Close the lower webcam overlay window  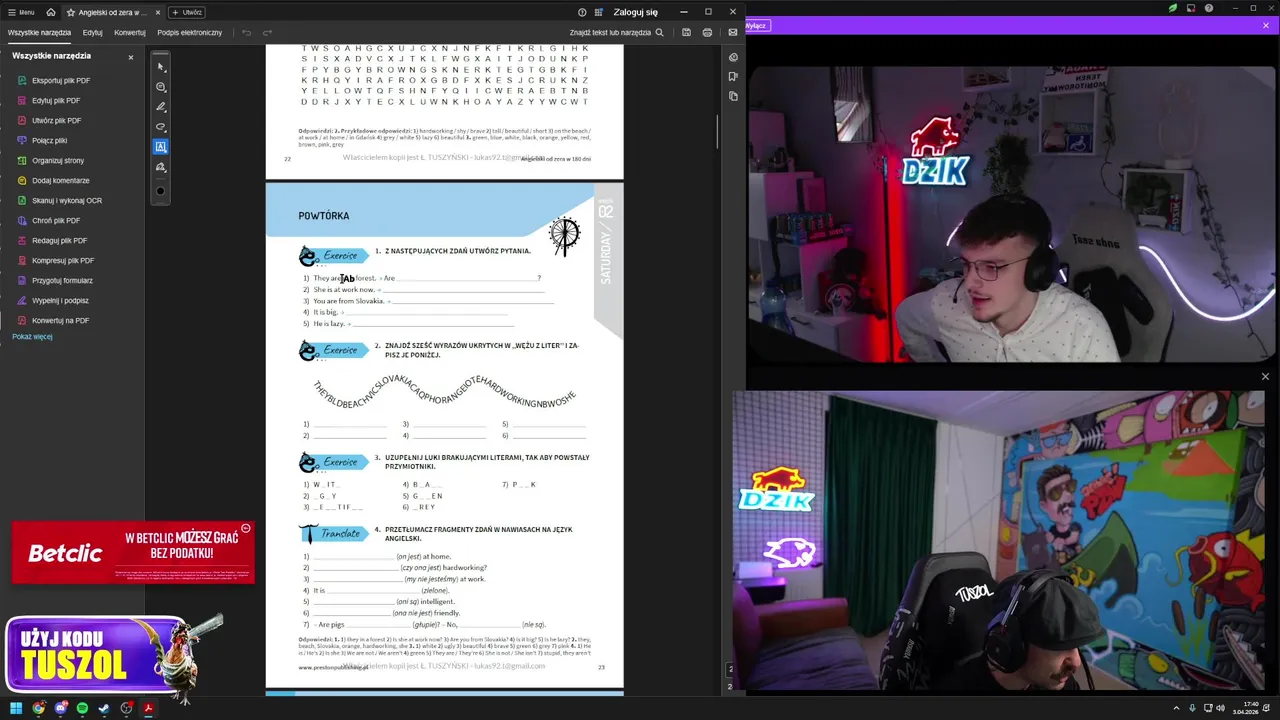pyautogui.click(x=1265, y=377)
